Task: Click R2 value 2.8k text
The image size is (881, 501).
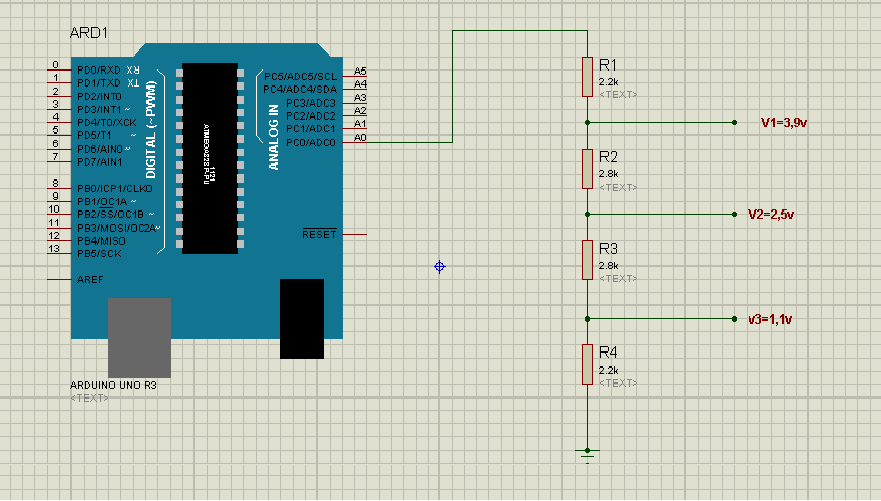Action: tap(608, 174)
